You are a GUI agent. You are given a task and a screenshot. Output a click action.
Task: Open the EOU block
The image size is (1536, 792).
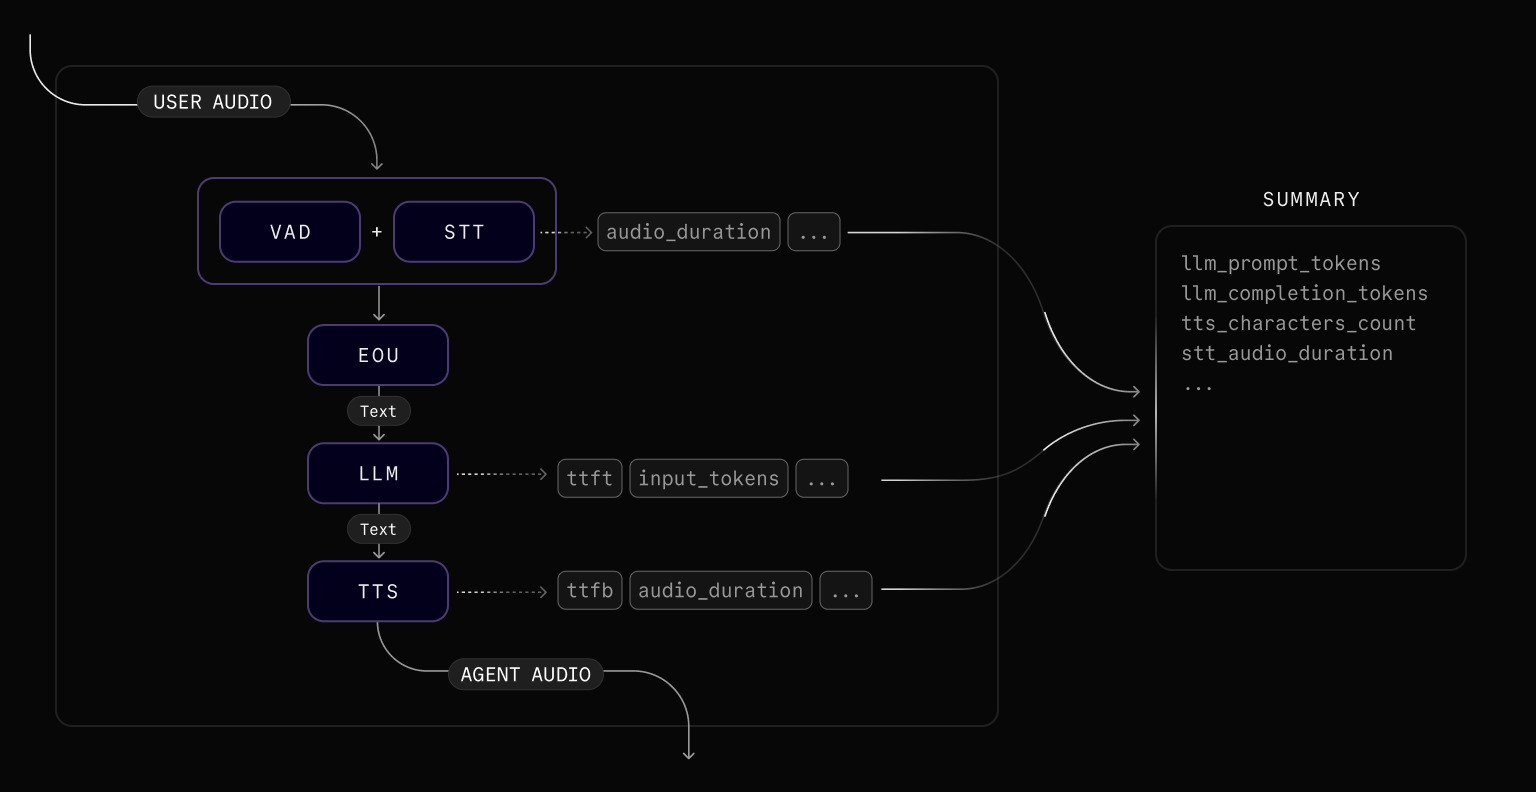click(378, 355)
